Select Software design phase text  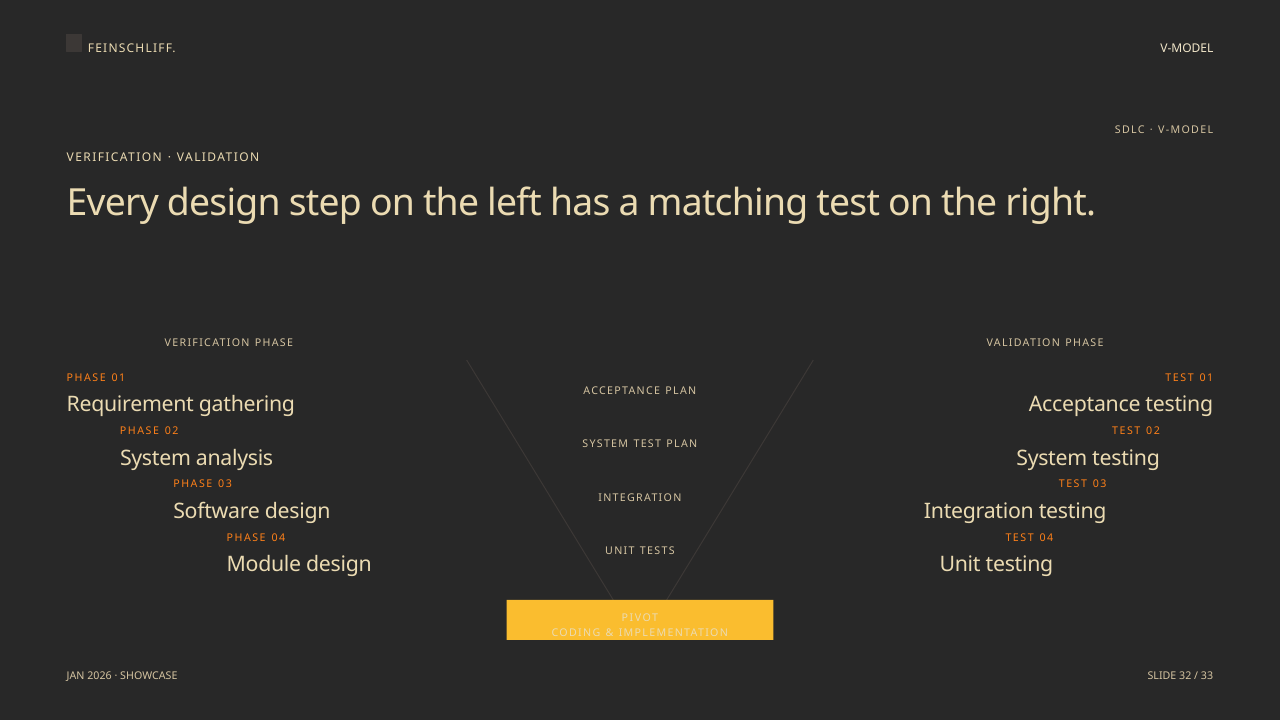(251, 511)
